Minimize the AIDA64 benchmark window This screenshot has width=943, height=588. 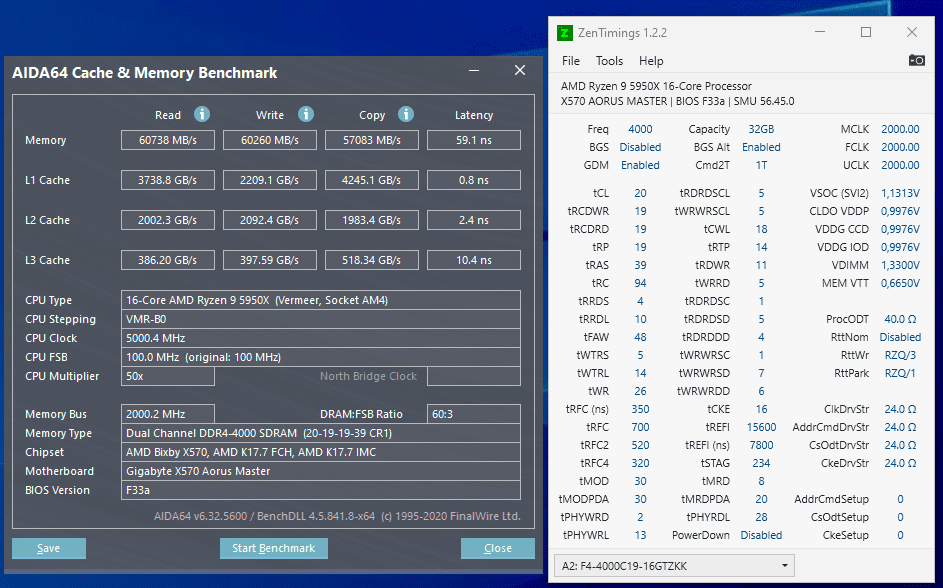(474, 71)
